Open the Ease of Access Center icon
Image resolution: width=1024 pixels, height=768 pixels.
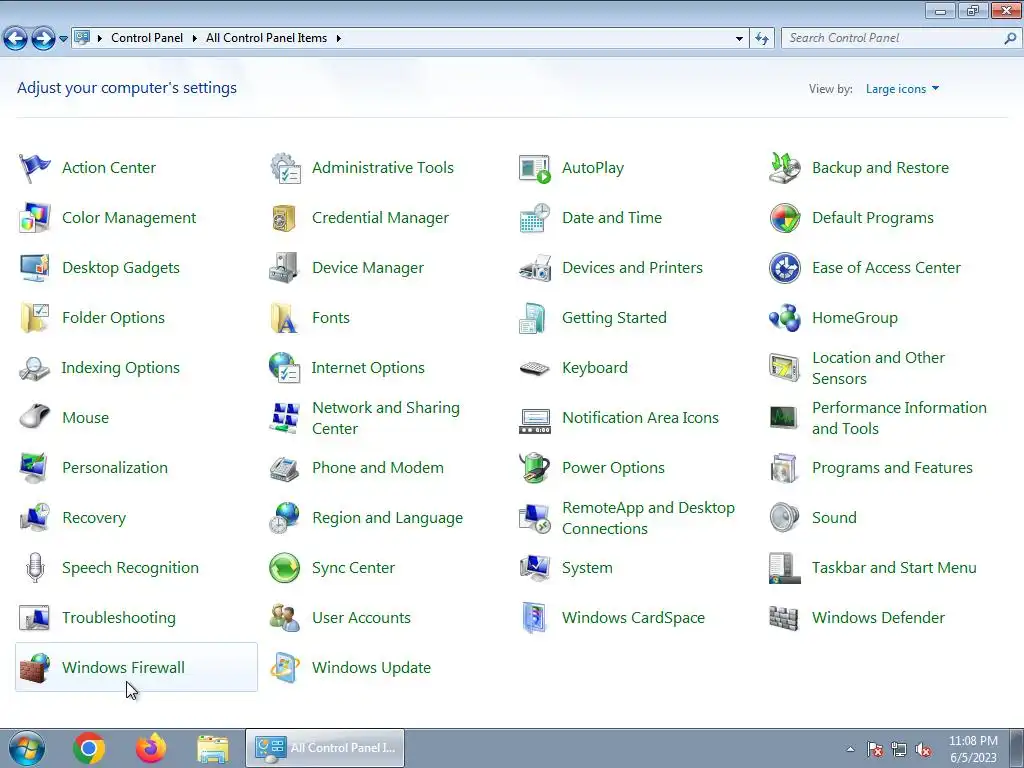click(784, 268)
